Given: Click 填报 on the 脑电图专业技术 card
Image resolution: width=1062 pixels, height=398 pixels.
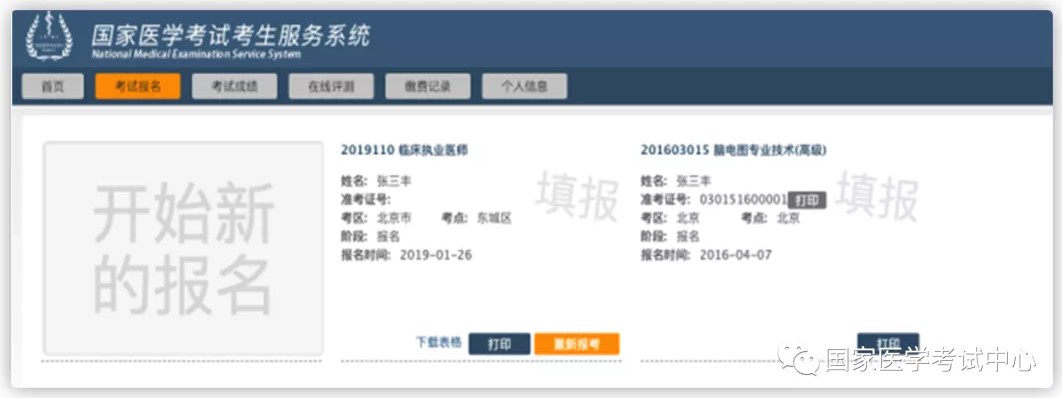Looking at the screenshot, I should pos(877,198).
